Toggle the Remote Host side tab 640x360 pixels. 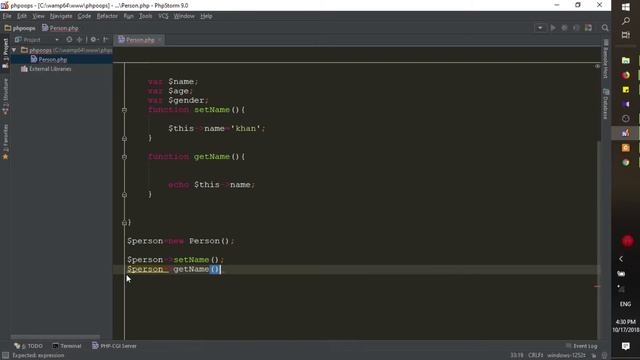[x=606, y=59]
